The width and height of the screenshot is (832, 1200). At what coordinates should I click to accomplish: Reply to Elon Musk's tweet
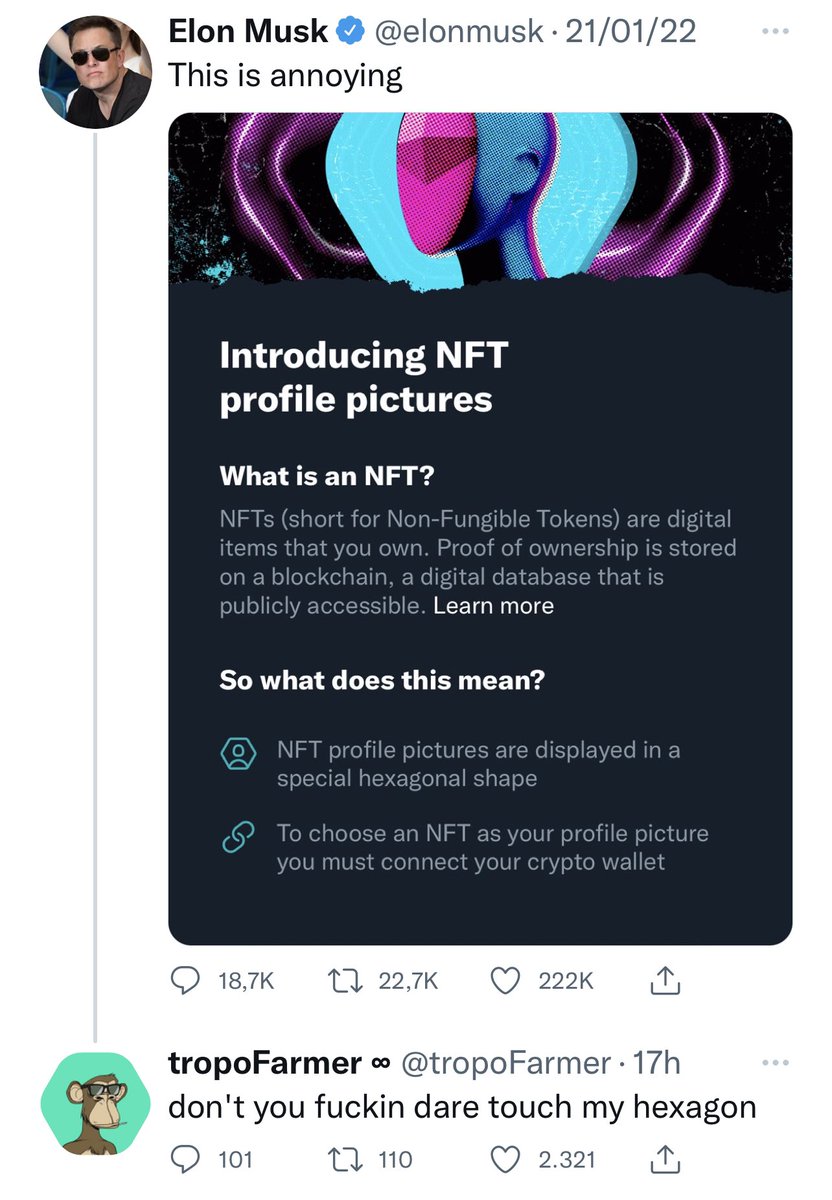click(x=184, y=982)
